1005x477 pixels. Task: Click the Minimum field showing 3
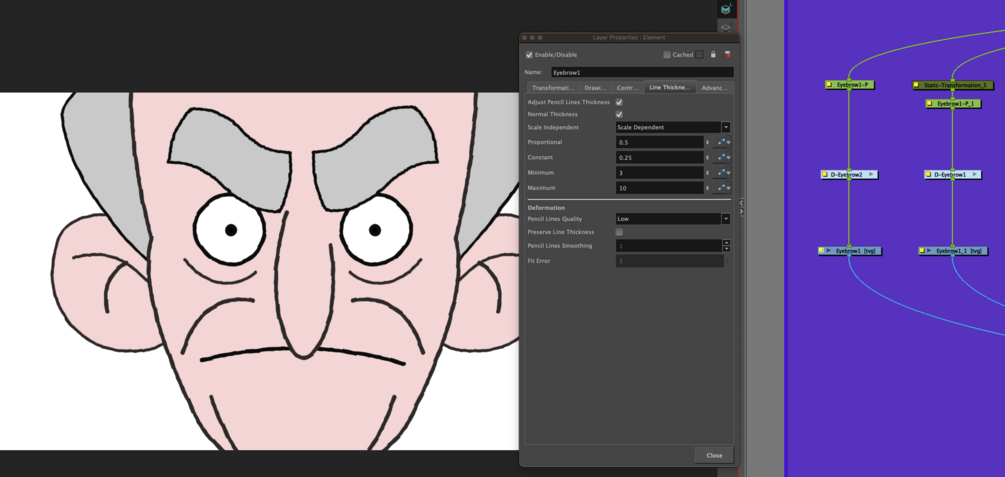tap(660, 173)
